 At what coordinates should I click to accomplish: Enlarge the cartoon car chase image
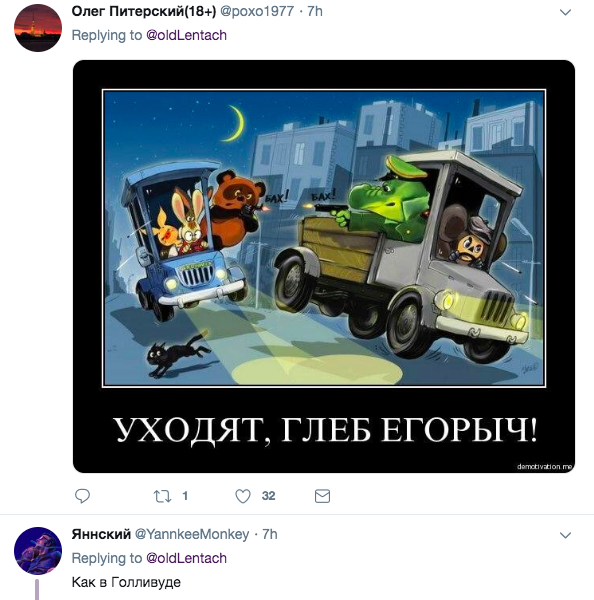[324, 266]
